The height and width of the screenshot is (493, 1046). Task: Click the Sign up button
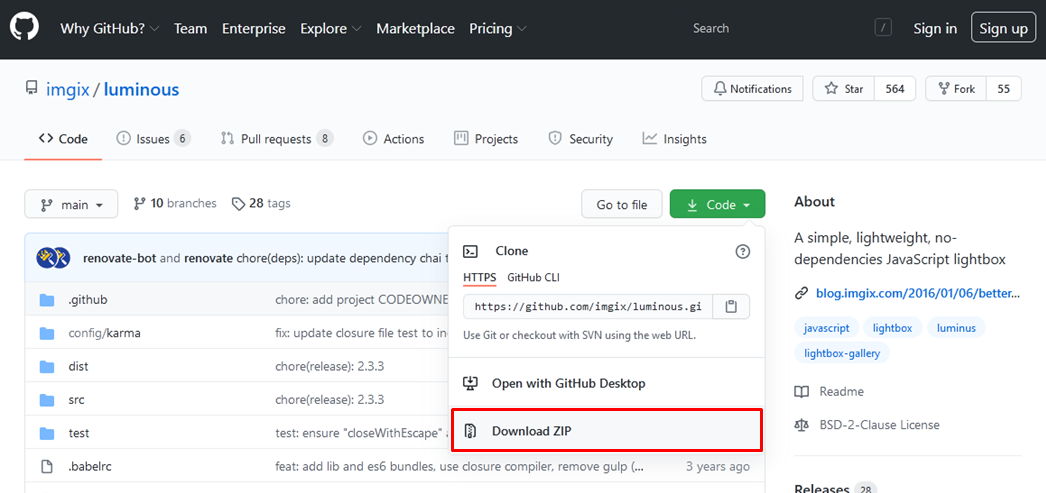point(1004,28)
